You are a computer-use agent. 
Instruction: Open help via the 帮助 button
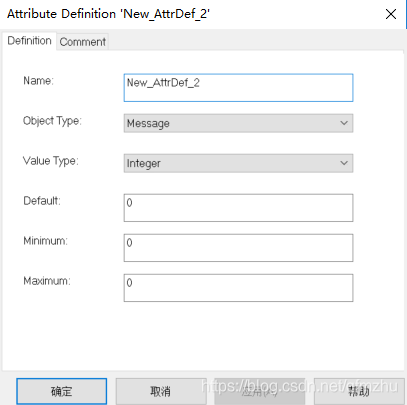pos(359,391)
